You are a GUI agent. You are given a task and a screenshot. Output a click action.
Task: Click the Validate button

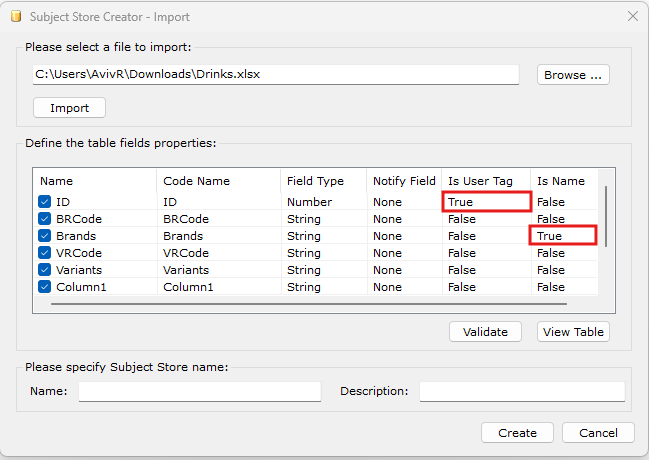click(x=485, y=332)
